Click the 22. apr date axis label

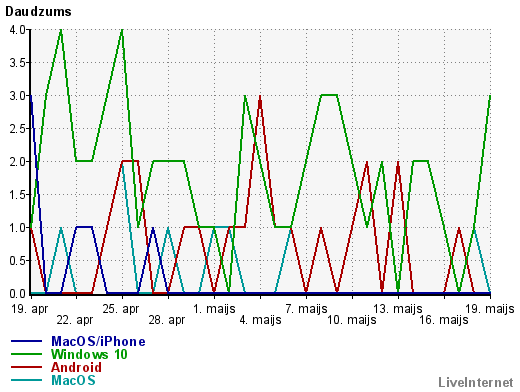click(75, 320)
